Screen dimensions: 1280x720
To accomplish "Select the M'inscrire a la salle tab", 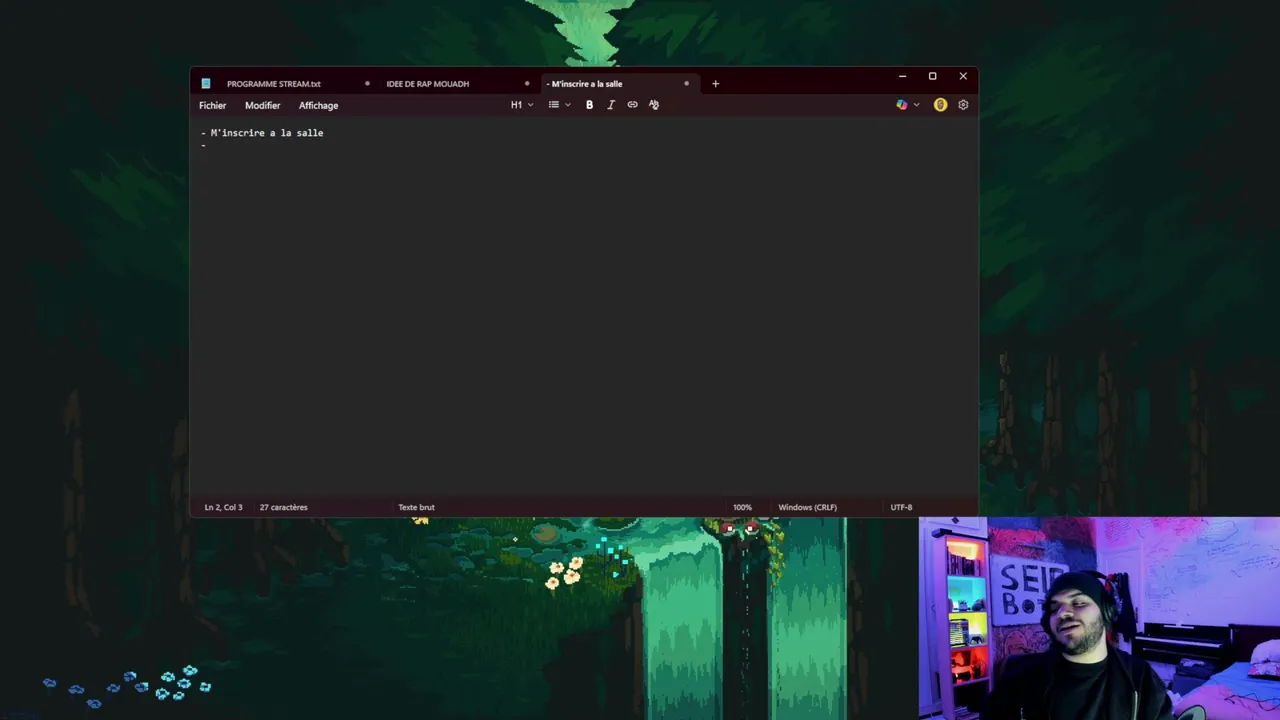I will [586, 84].
